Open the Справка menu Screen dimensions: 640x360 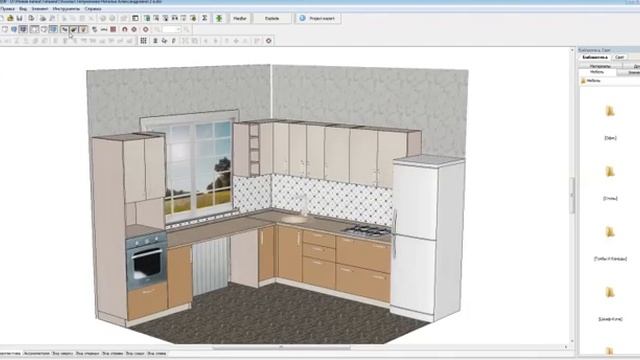[x=93, y=9]
